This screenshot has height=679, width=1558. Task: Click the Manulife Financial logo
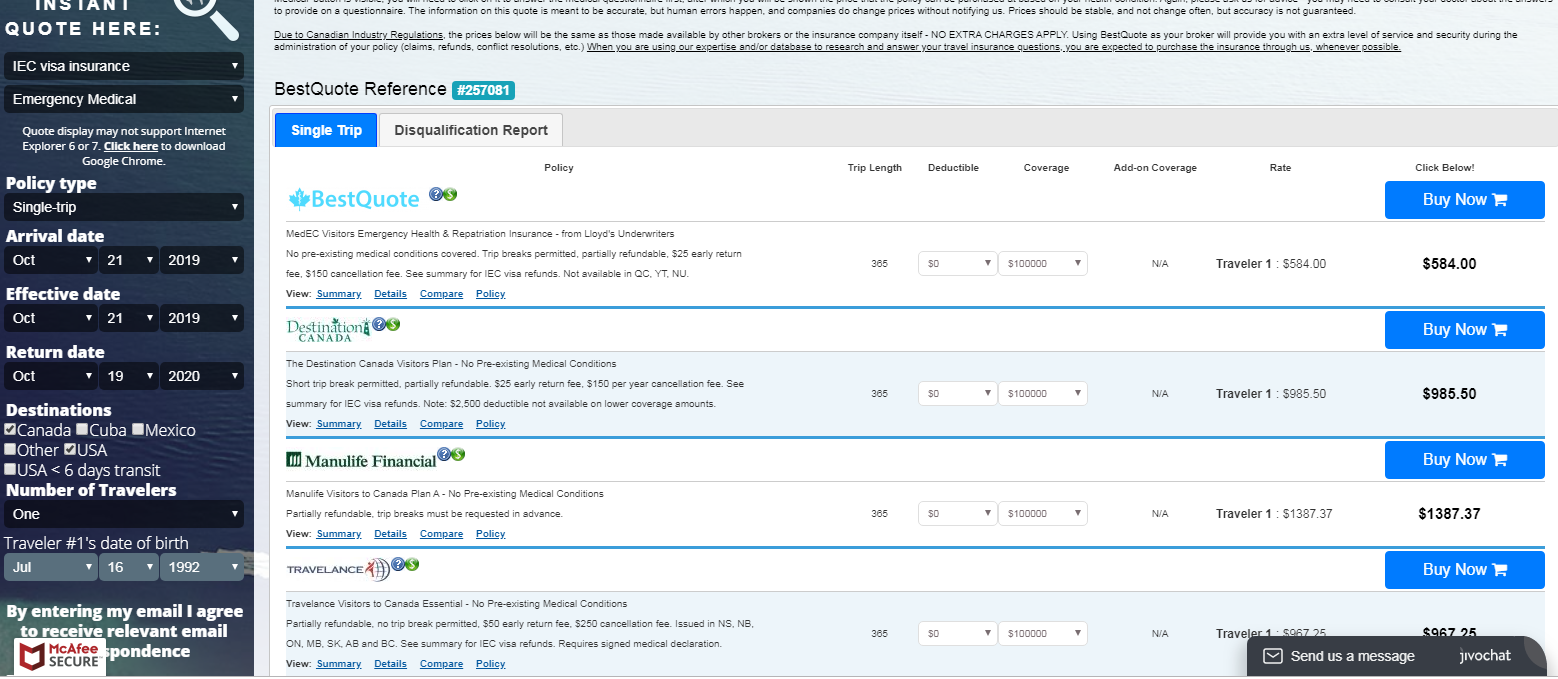[361, 460]
